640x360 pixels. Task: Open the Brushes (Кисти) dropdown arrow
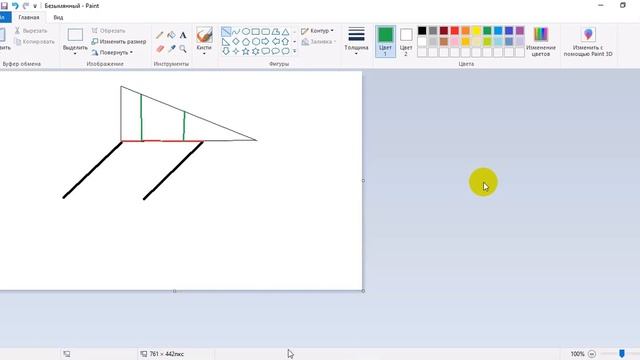(x=204, y=53)
